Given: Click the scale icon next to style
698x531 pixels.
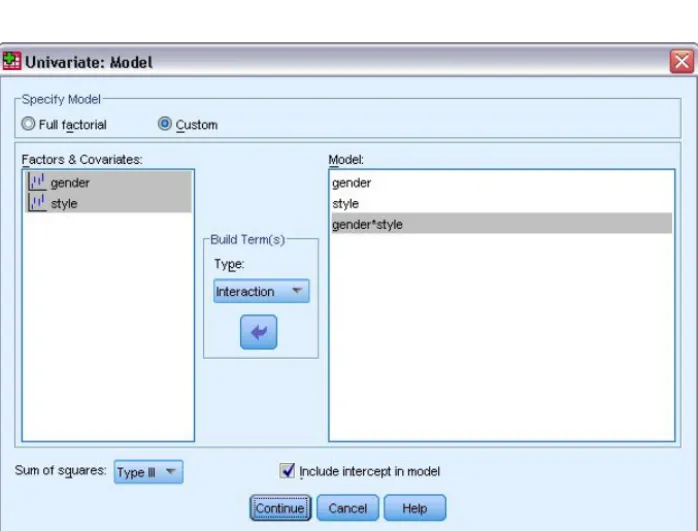Looking at the screenshot, I should tap(37, 203).
